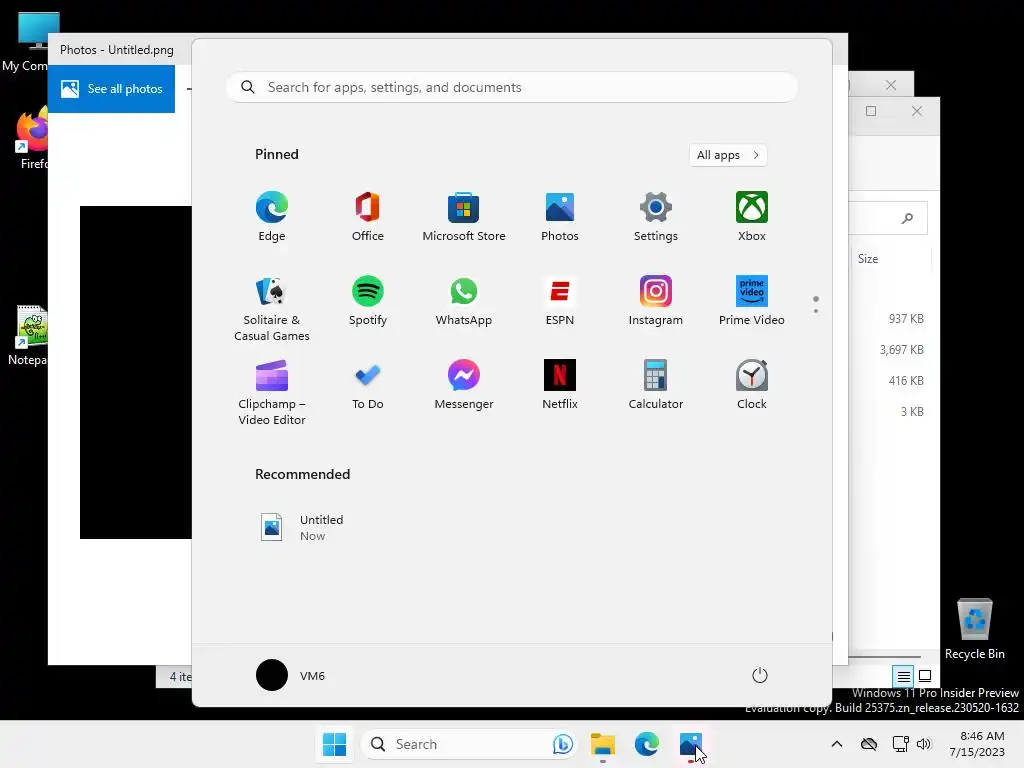Open the taskbar clock and date
The width and height of the screenshot is (1024, 768).
(977, 744)
